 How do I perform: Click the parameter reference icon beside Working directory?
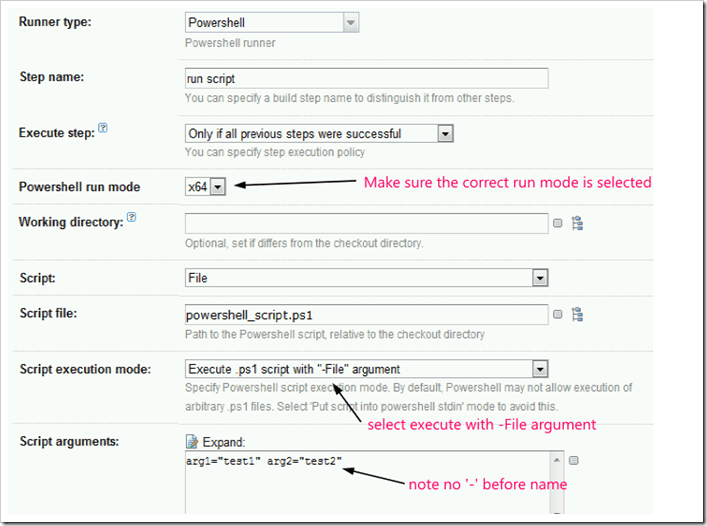click(x=558, y=223)
